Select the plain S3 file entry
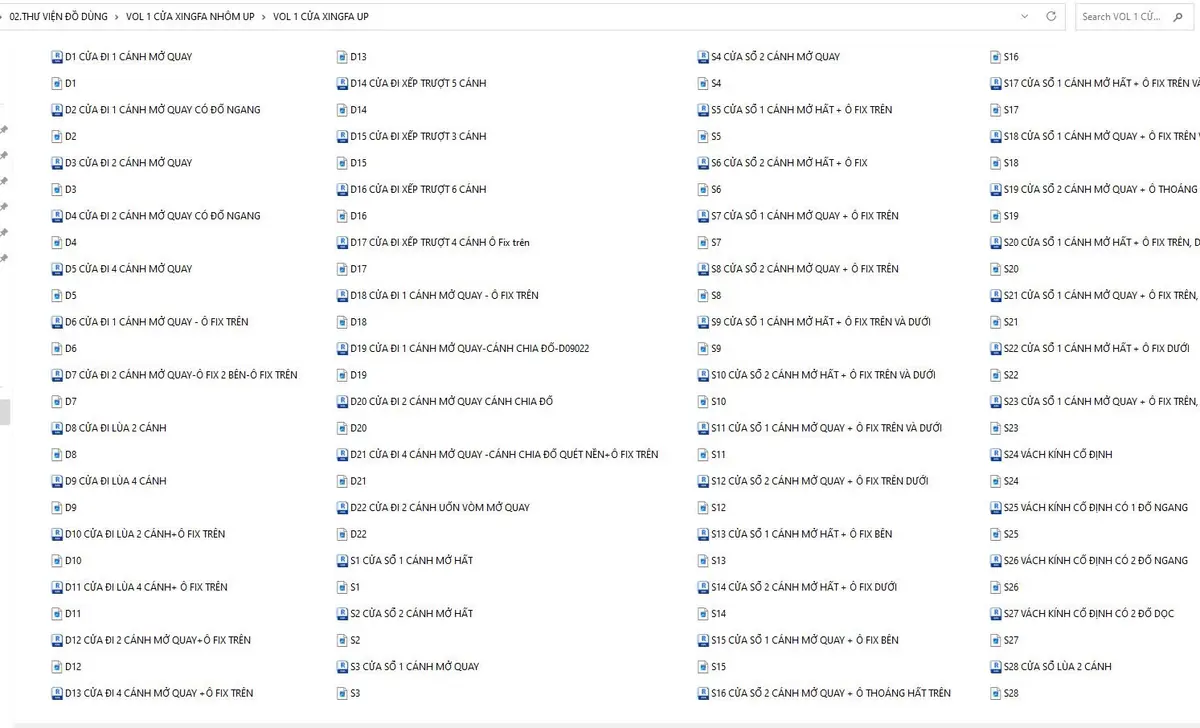This screenshot has height=728, width=1200. coord(349,693)
